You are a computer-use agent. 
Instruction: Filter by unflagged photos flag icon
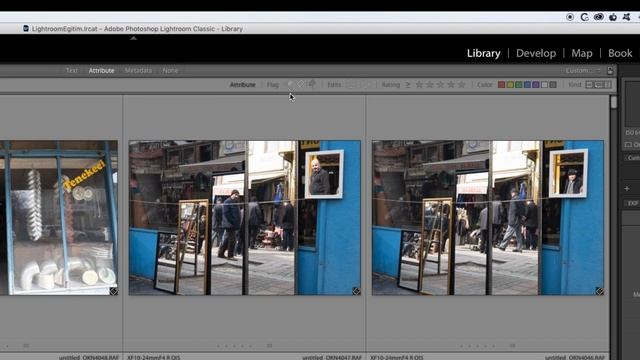(301, 84)
